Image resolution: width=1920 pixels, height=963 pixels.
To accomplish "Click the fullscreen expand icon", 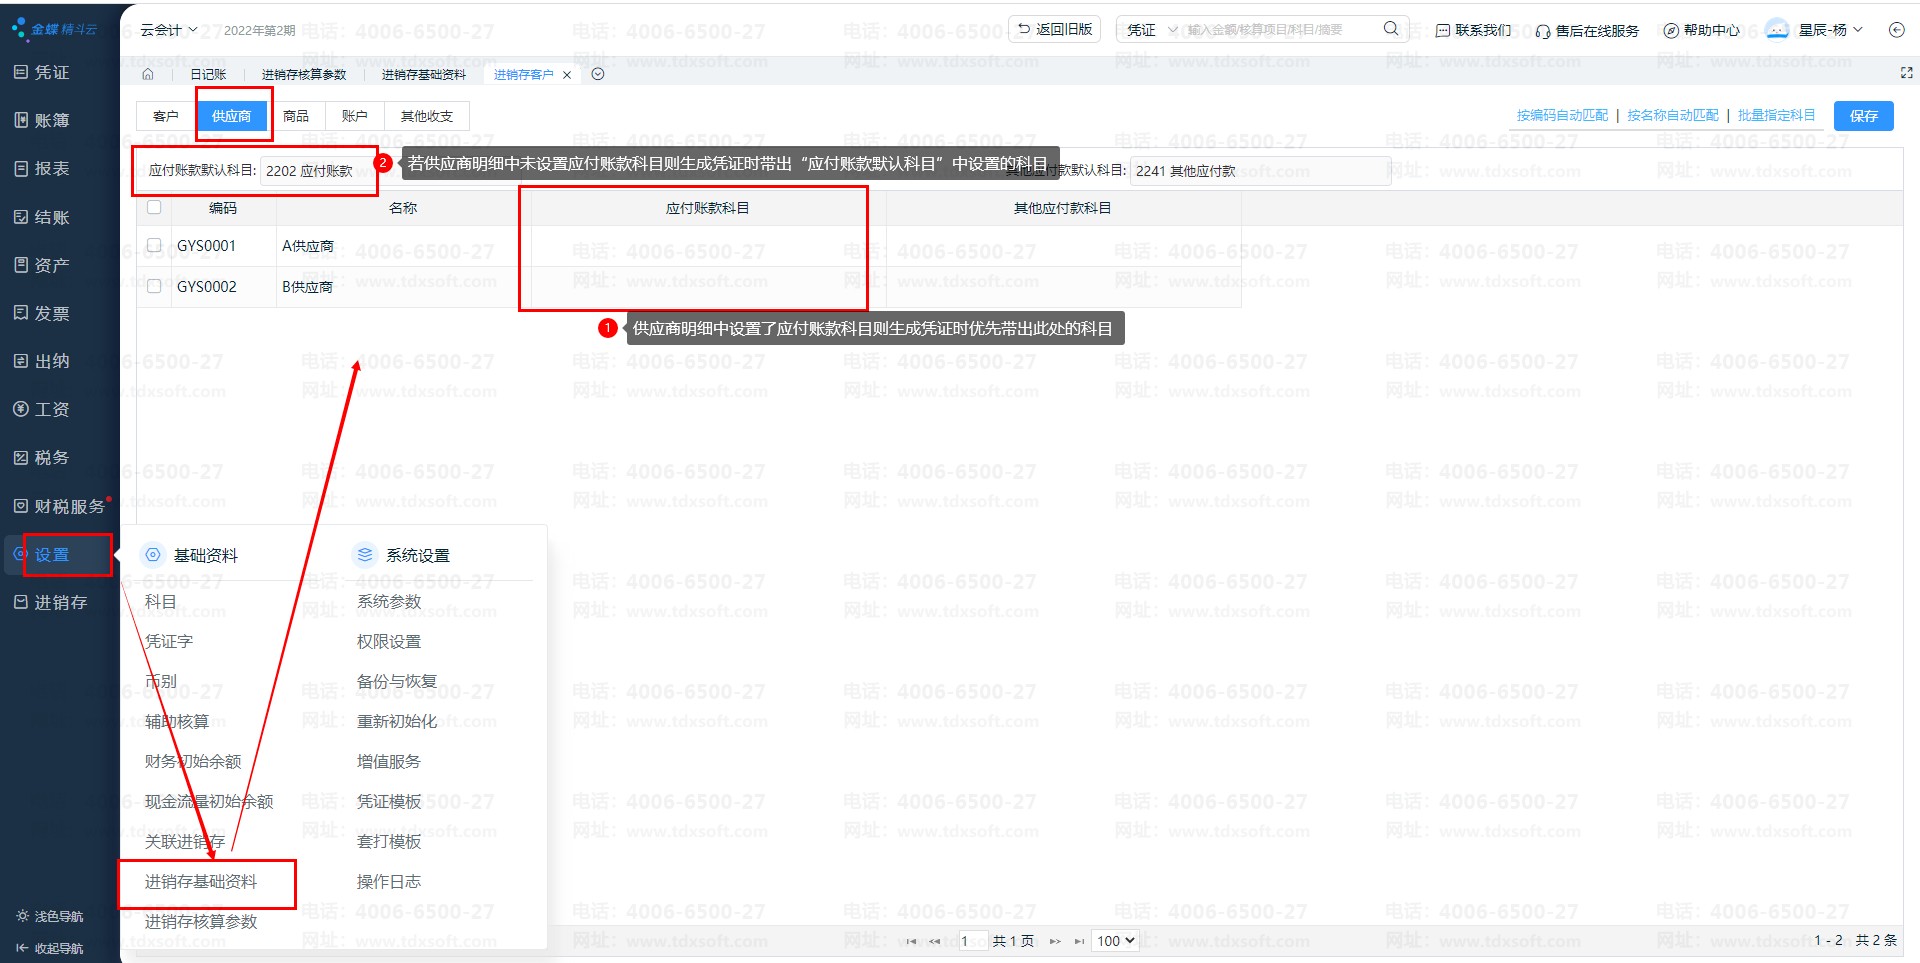I will tap(1906, 73).
